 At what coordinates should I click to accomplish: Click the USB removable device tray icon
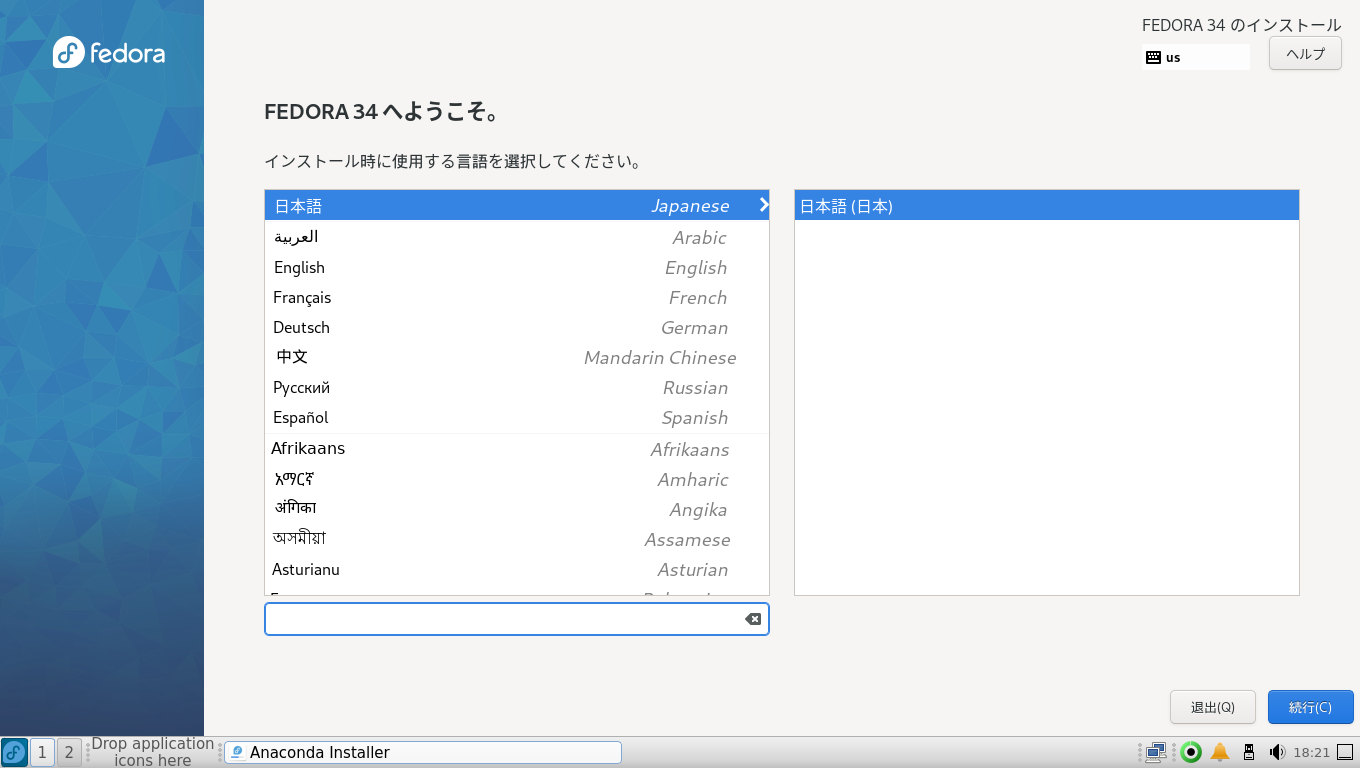point(1248,752)
